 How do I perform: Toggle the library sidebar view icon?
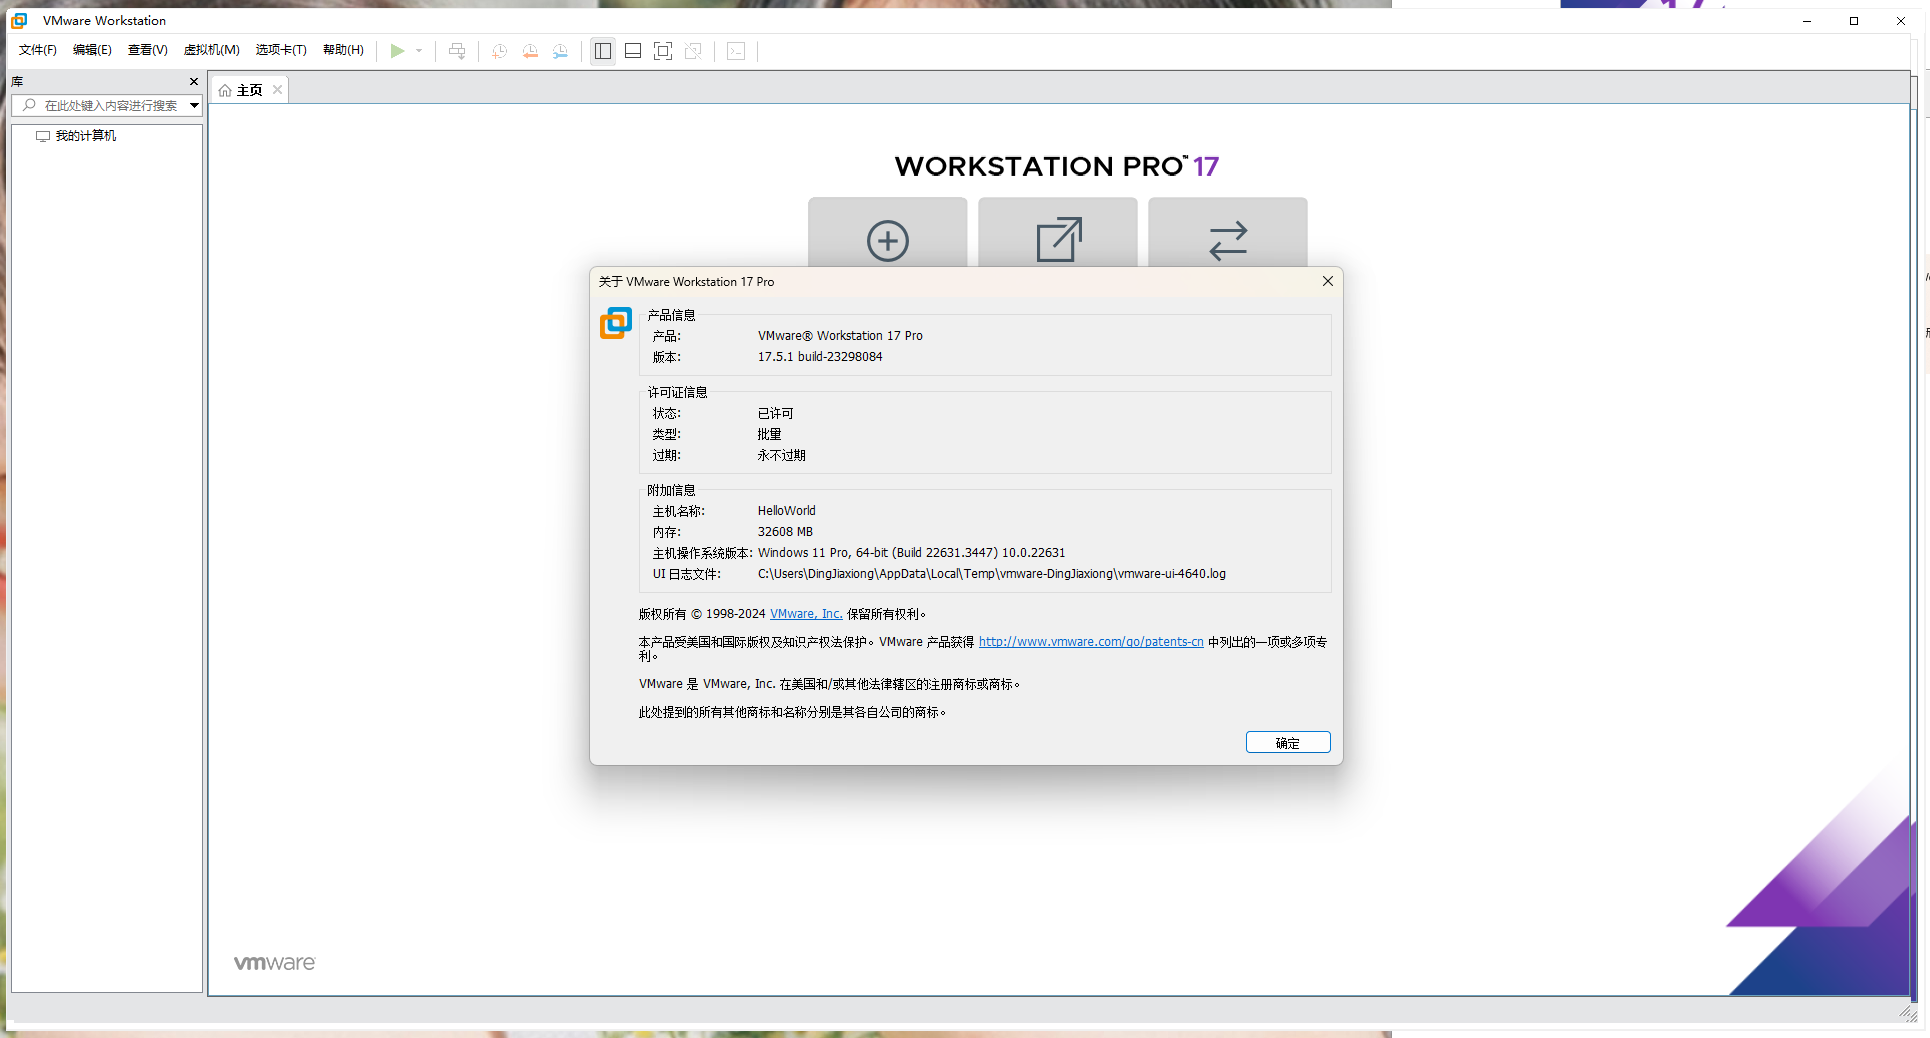(603, 51)
